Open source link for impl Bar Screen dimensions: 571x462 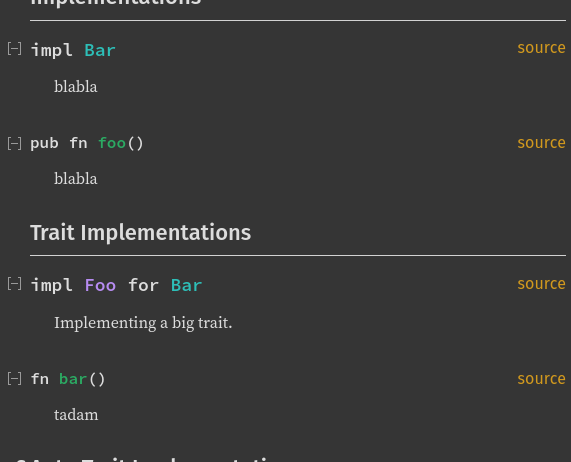[x=541, y=48]
